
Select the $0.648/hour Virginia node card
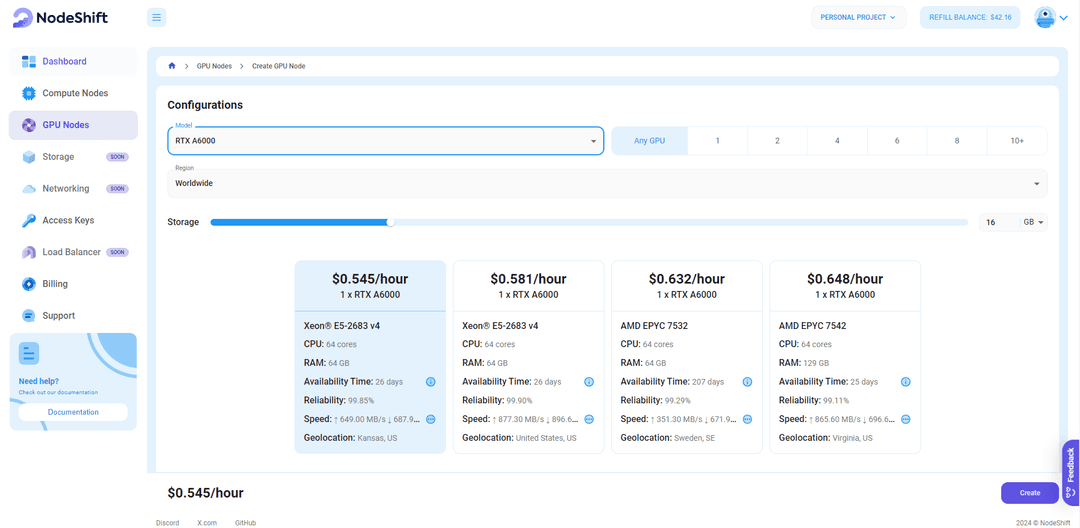click(x=845, y=357)
